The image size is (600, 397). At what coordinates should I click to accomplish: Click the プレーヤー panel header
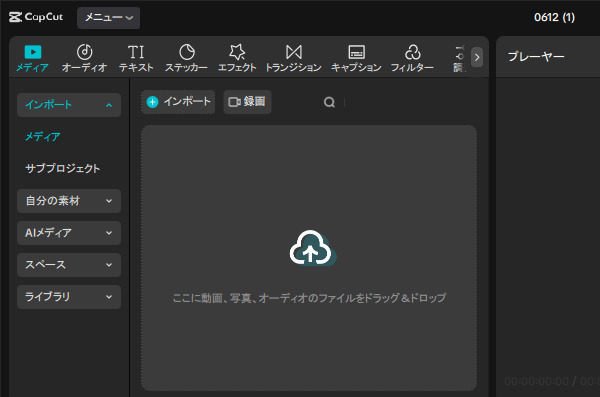pyautogui.click(x=536, y=57)
